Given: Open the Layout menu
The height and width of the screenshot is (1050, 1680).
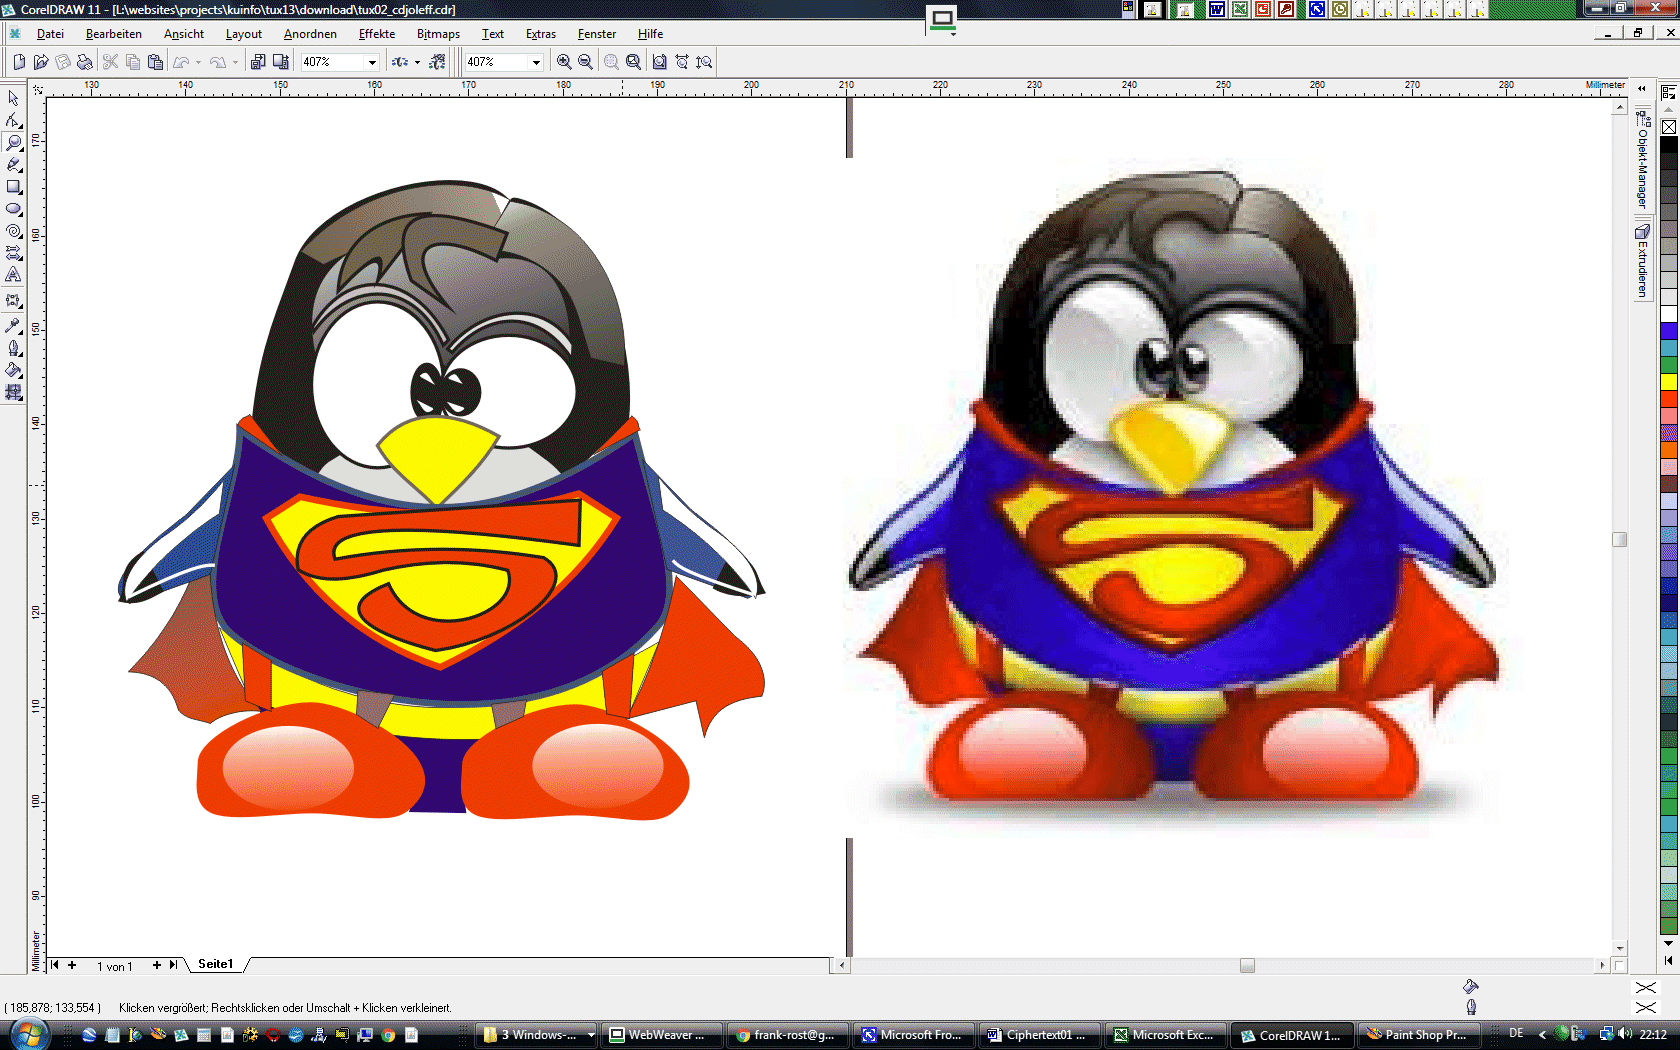Looking at the screenshot, I should coord(243,34).
